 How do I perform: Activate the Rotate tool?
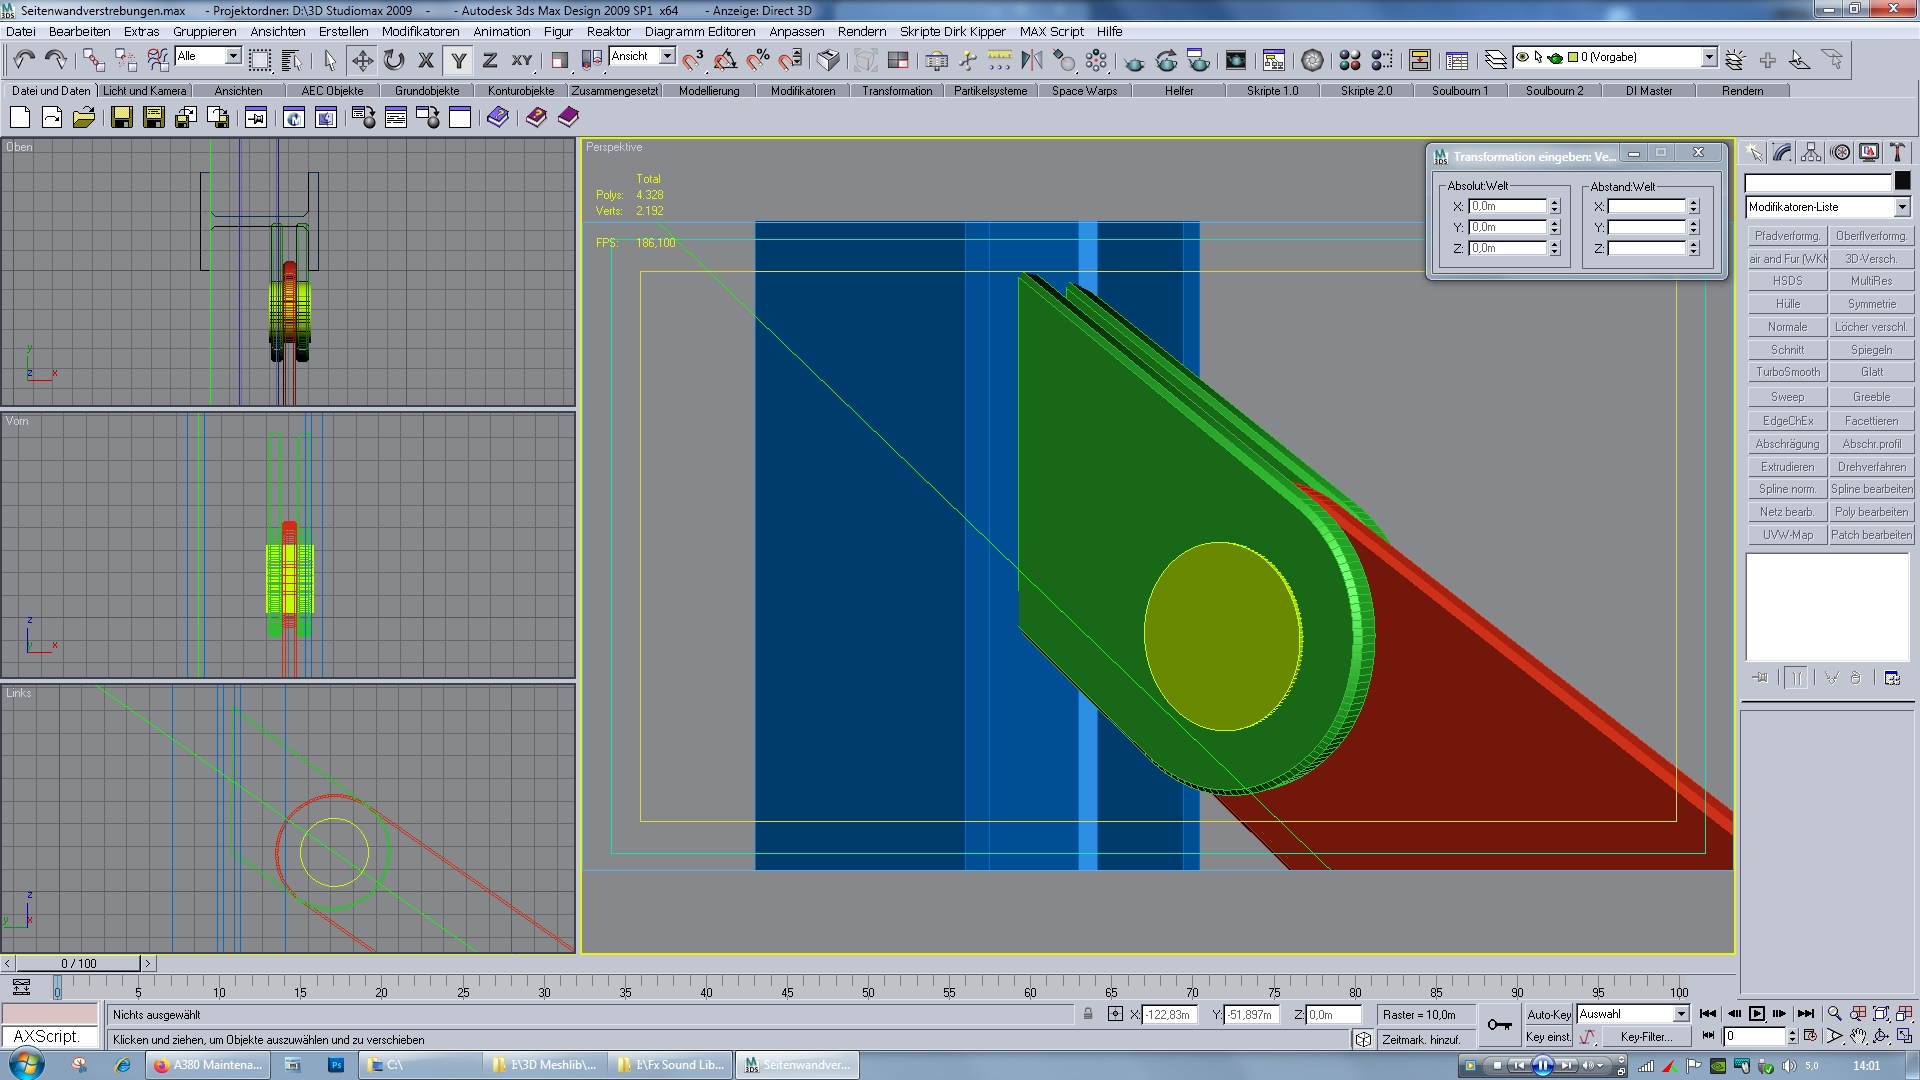[x=394, y=61]
